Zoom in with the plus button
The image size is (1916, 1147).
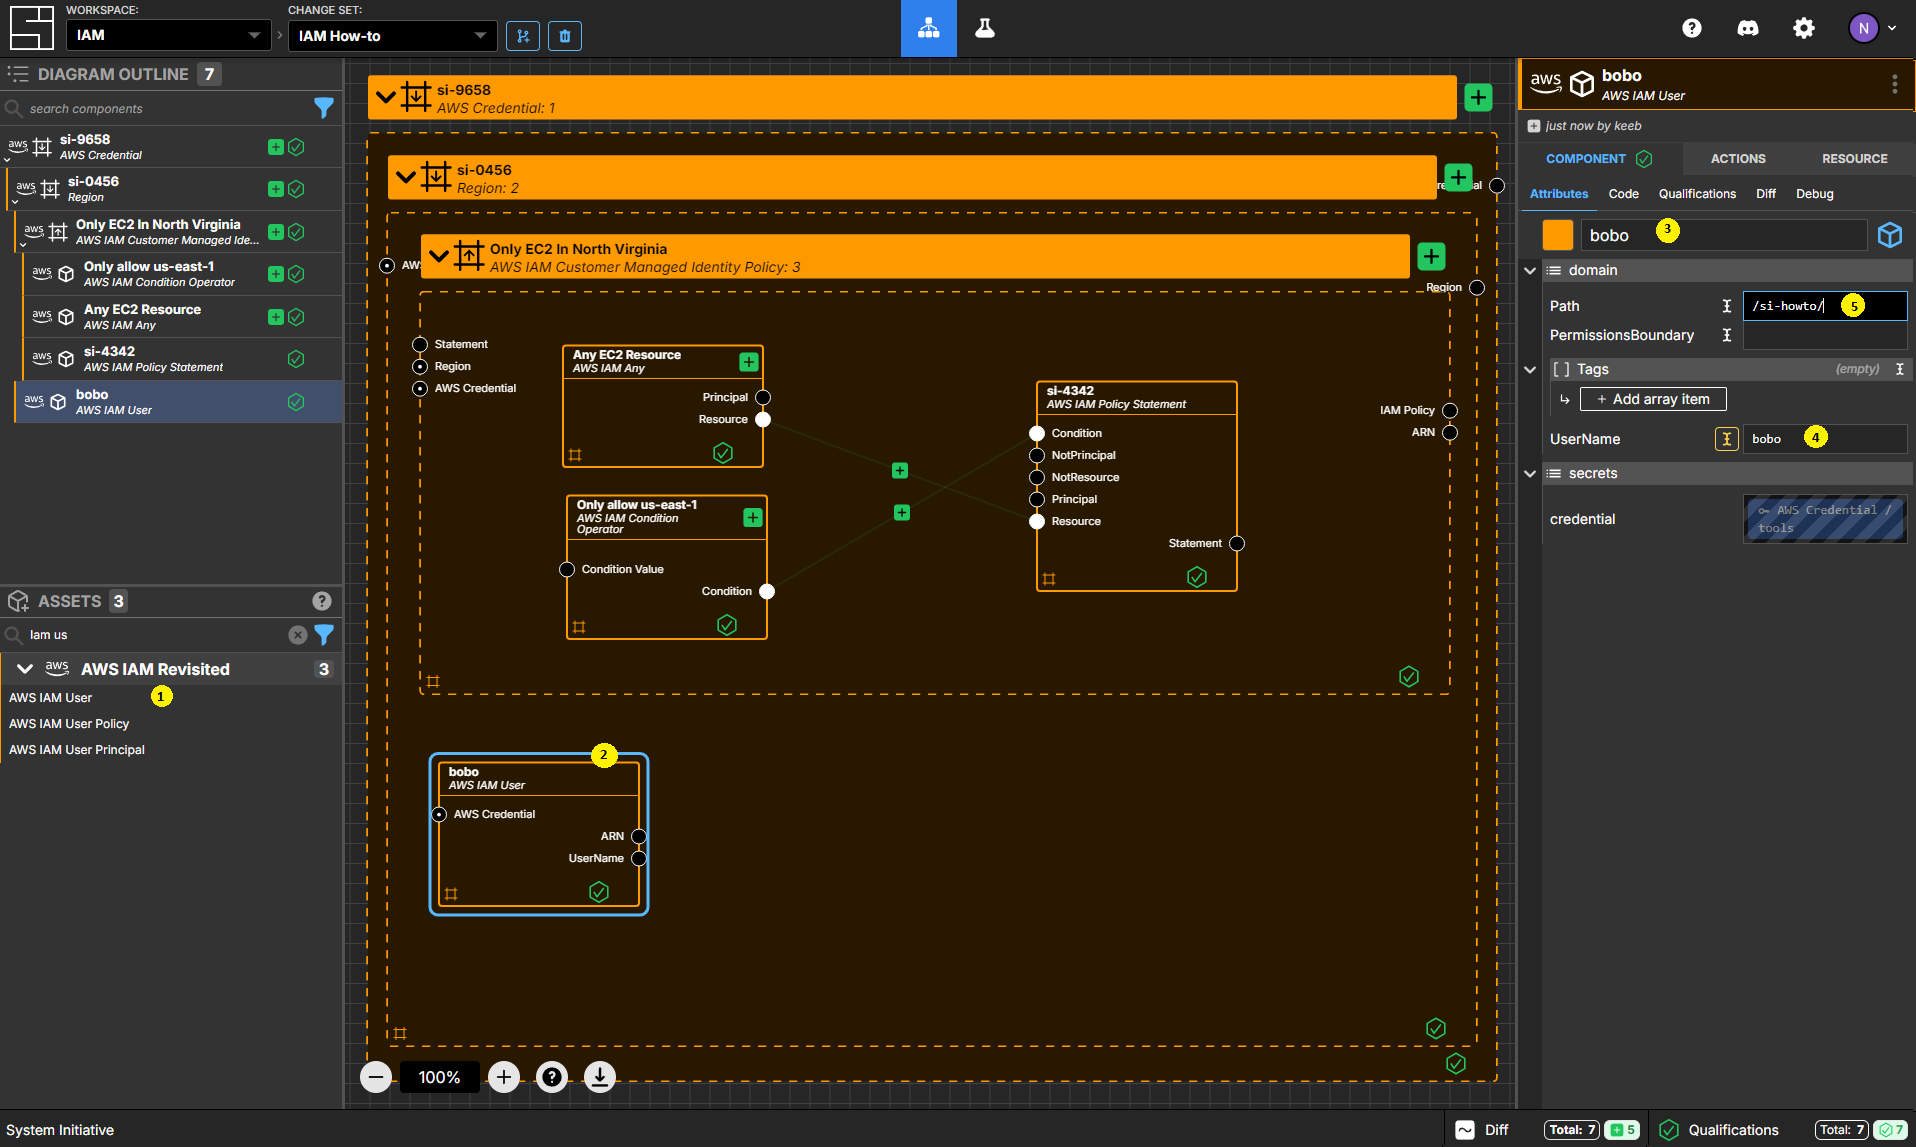click(504, 1077)
